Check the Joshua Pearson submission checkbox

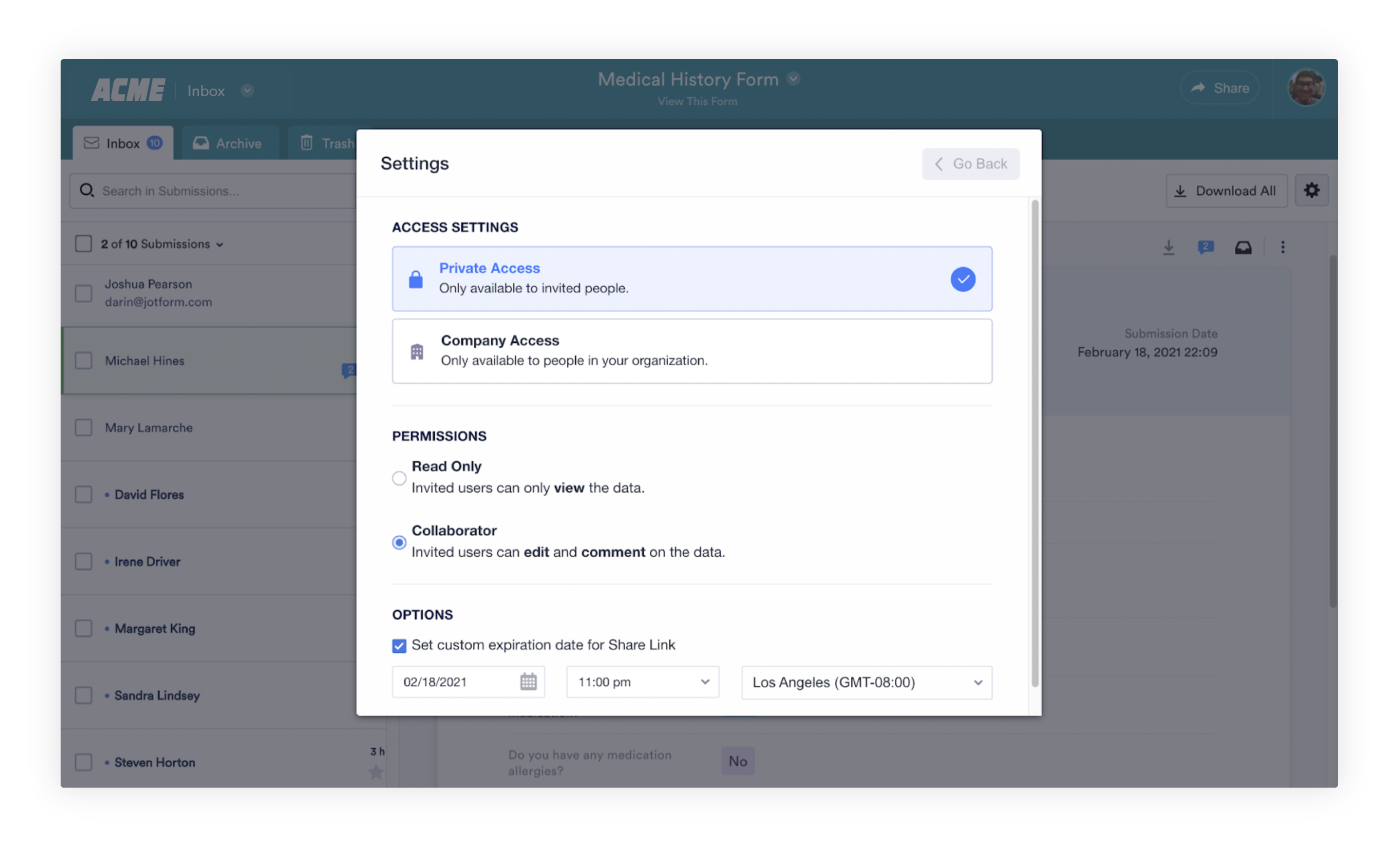click(84, 293)
